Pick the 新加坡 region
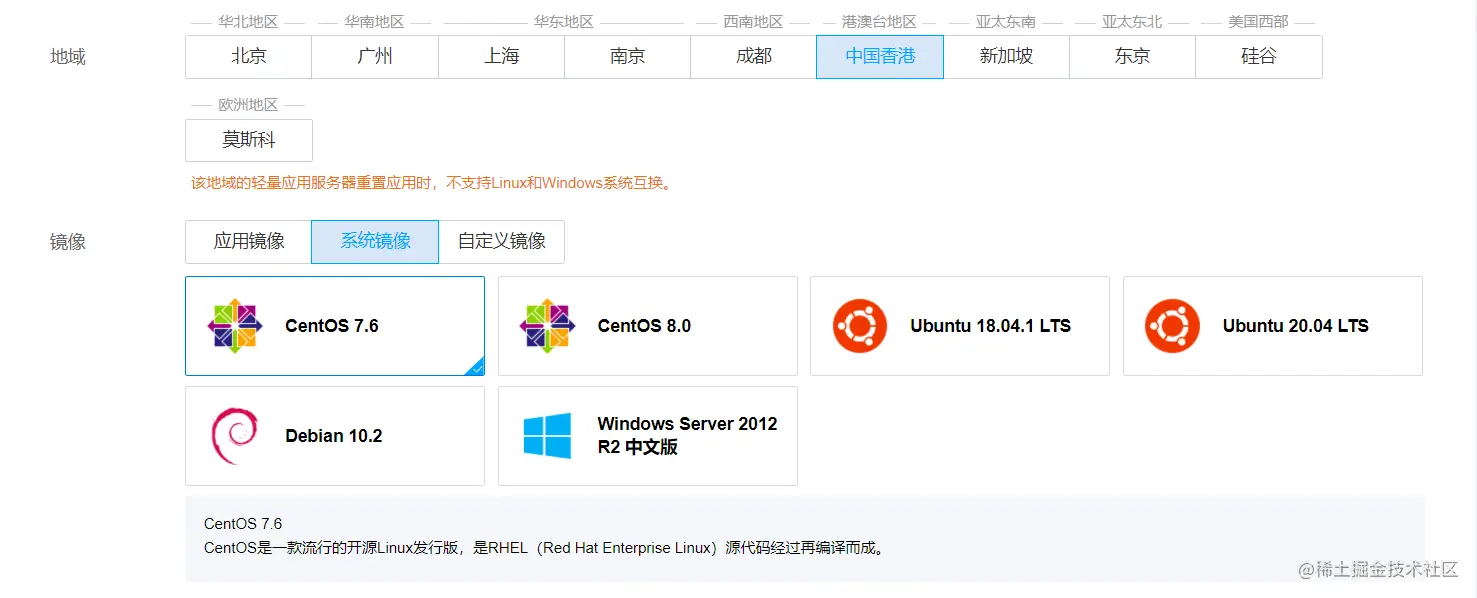Screen dimensions: 1477x598 (x=1006, y=57)
